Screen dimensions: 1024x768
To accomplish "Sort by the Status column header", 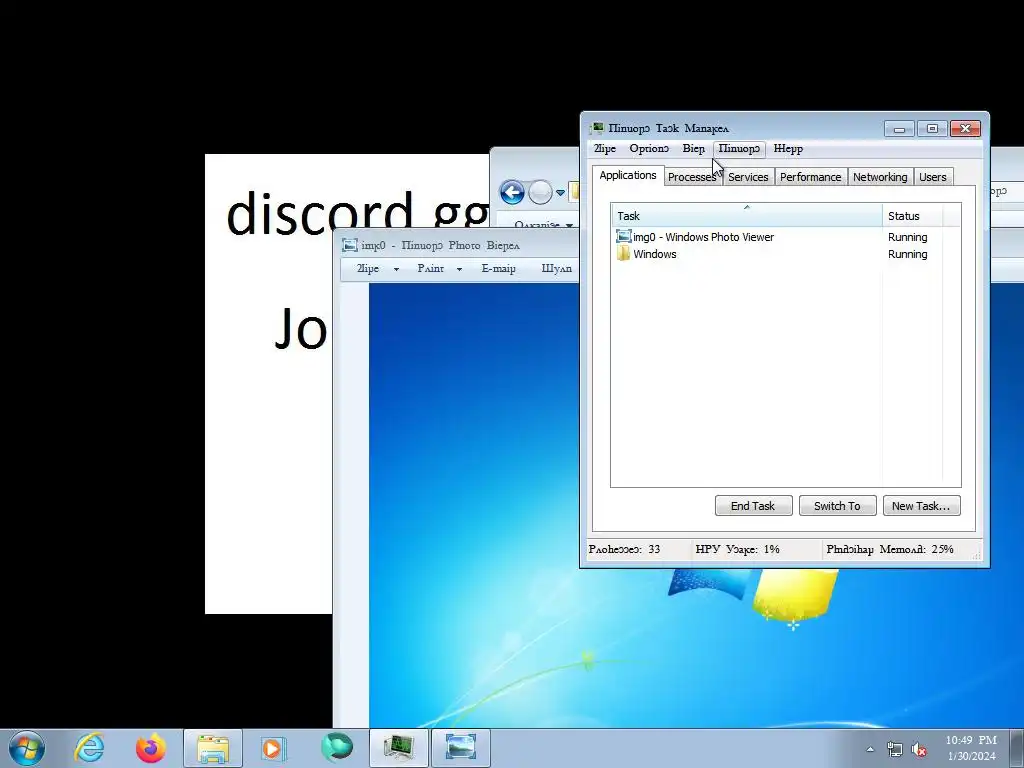I will tap(912, 216).
